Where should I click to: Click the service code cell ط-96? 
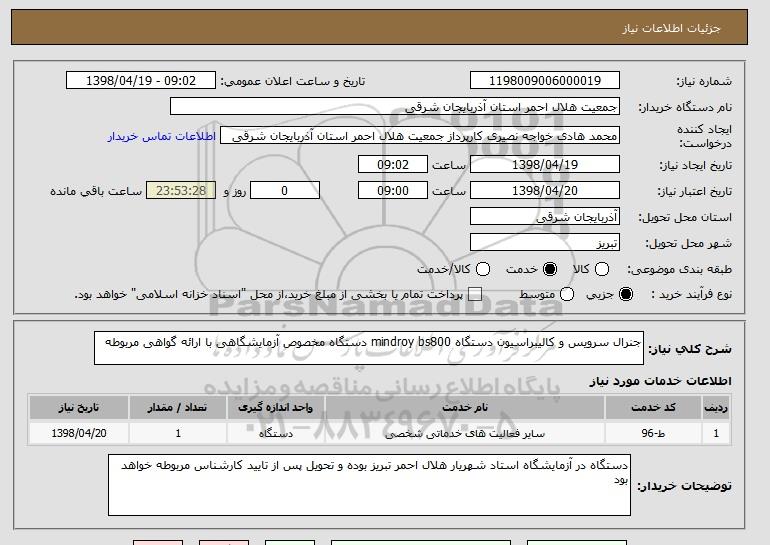click(x=653, y=433)
